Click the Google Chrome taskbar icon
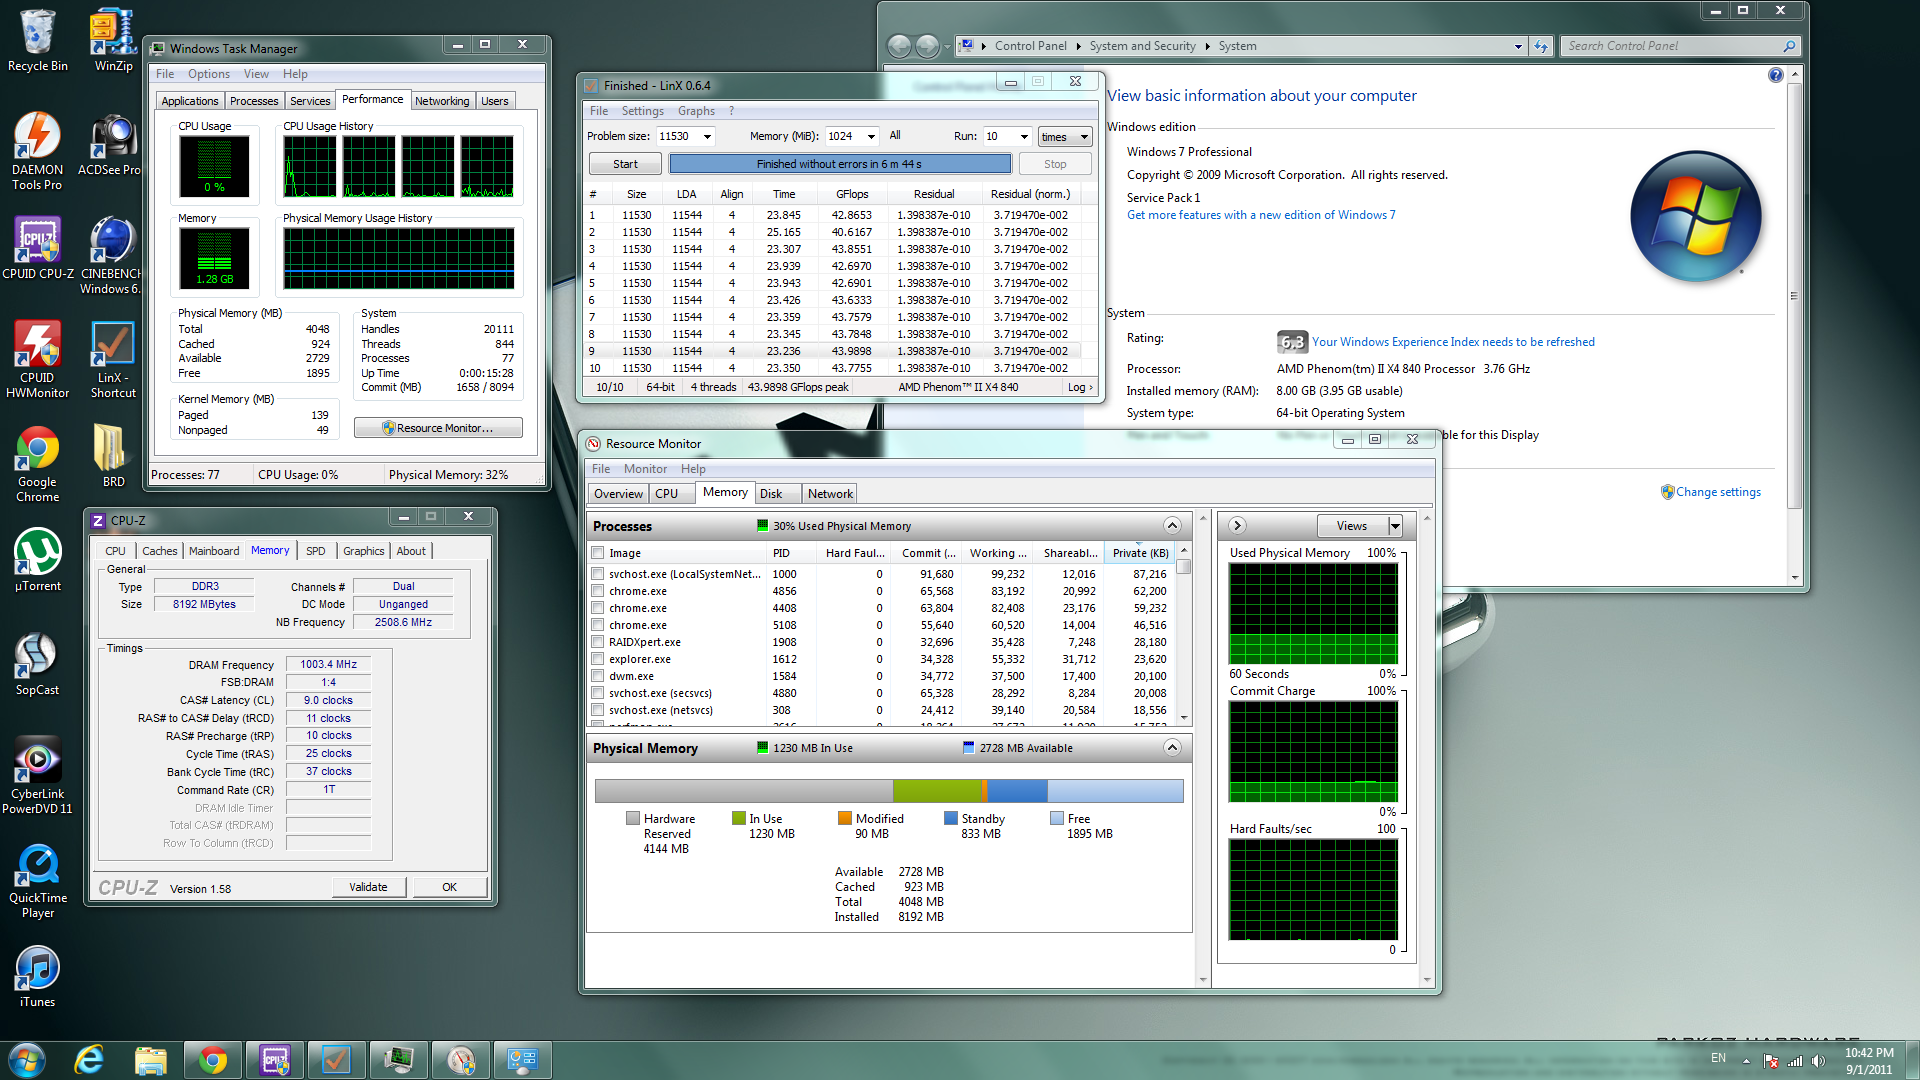This screenshot has width=1920, height=1080. 212,1060
